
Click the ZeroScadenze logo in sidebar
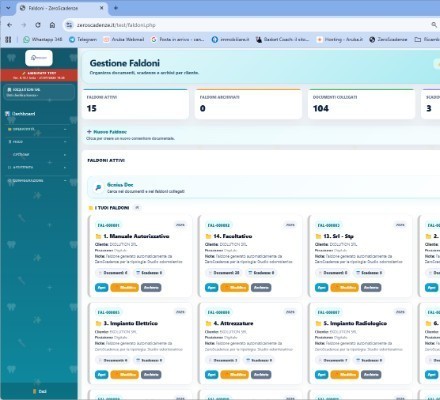click(39, 58)
